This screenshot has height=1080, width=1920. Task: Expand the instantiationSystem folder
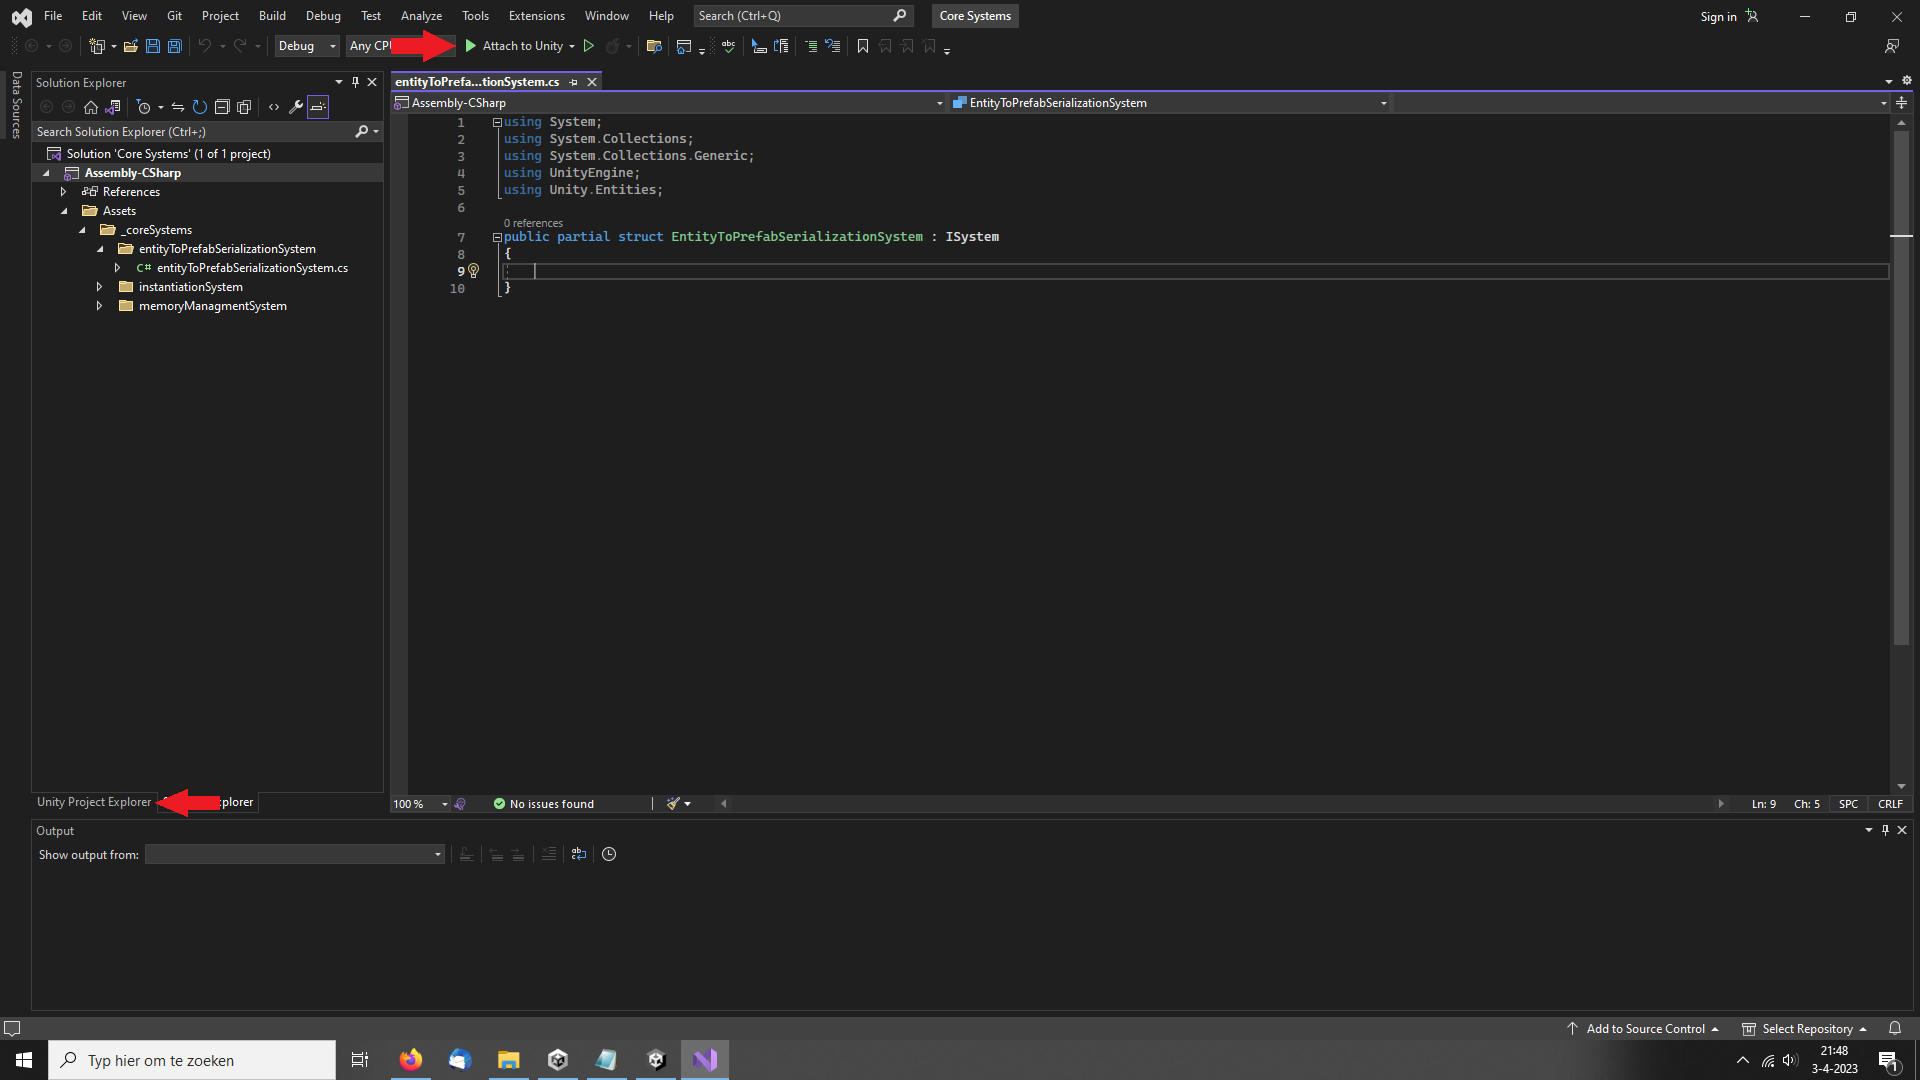point(99,287)
